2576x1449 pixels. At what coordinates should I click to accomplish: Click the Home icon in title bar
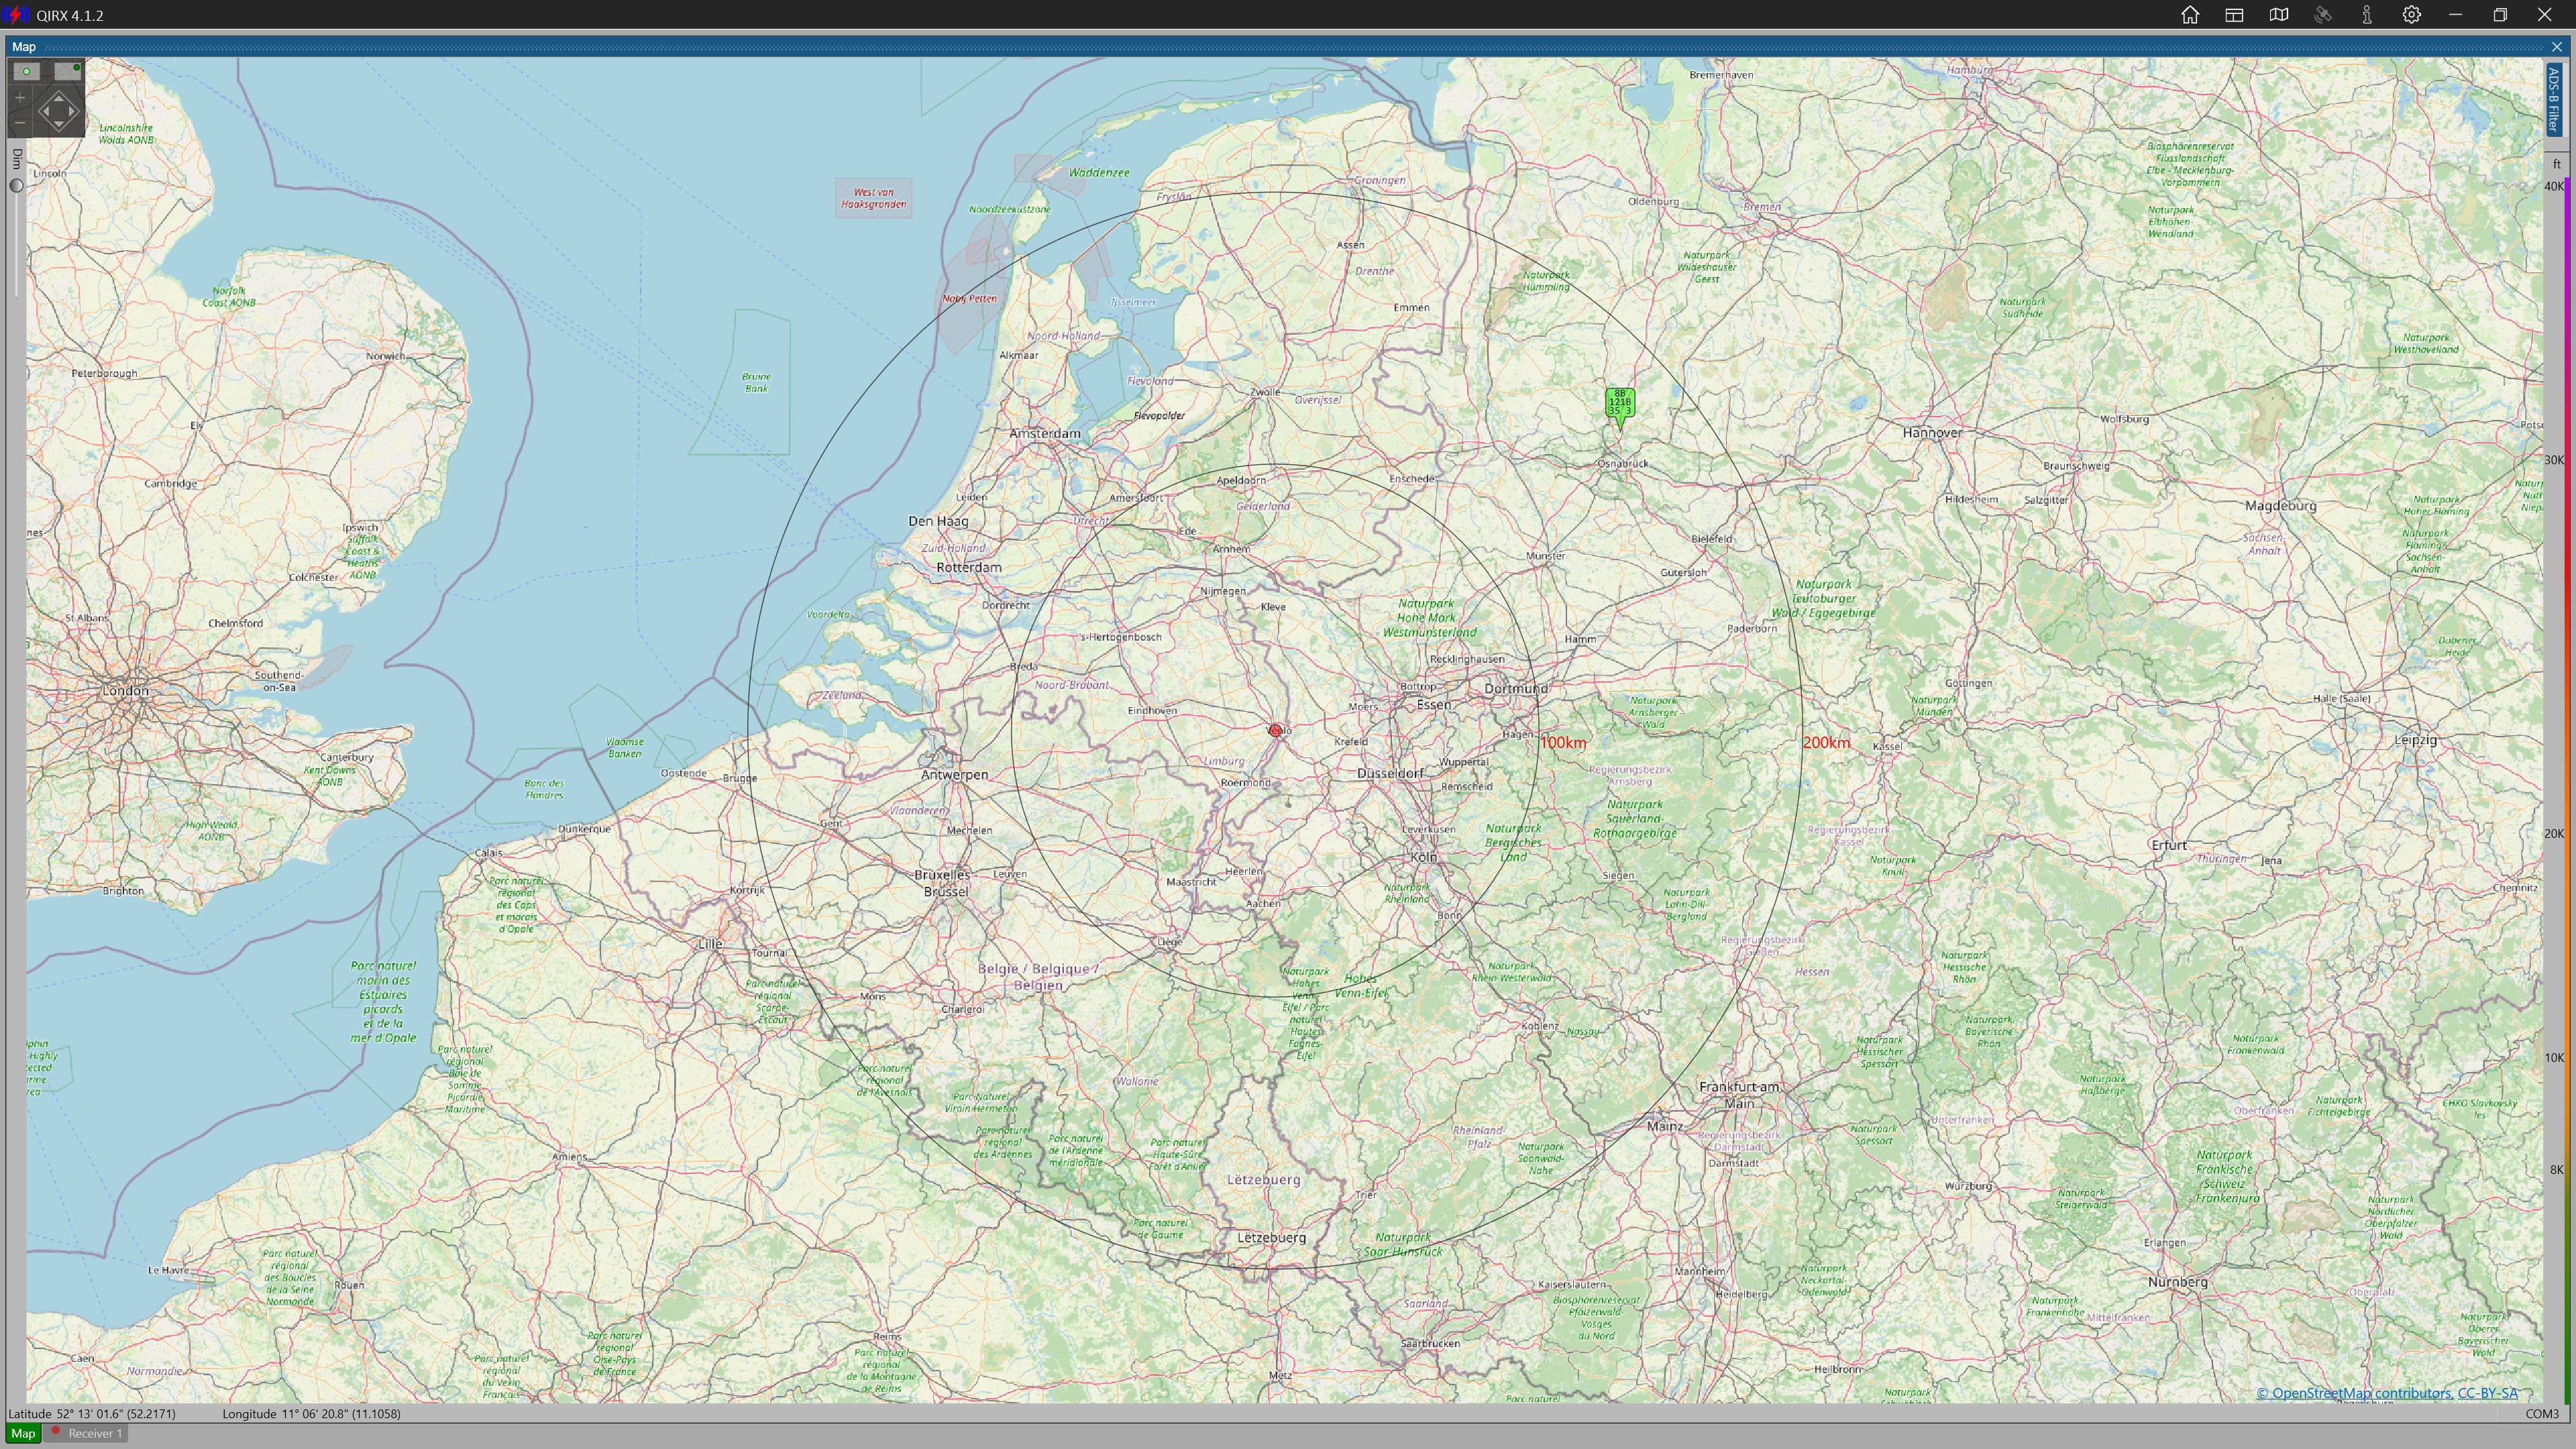[2190, 15]
